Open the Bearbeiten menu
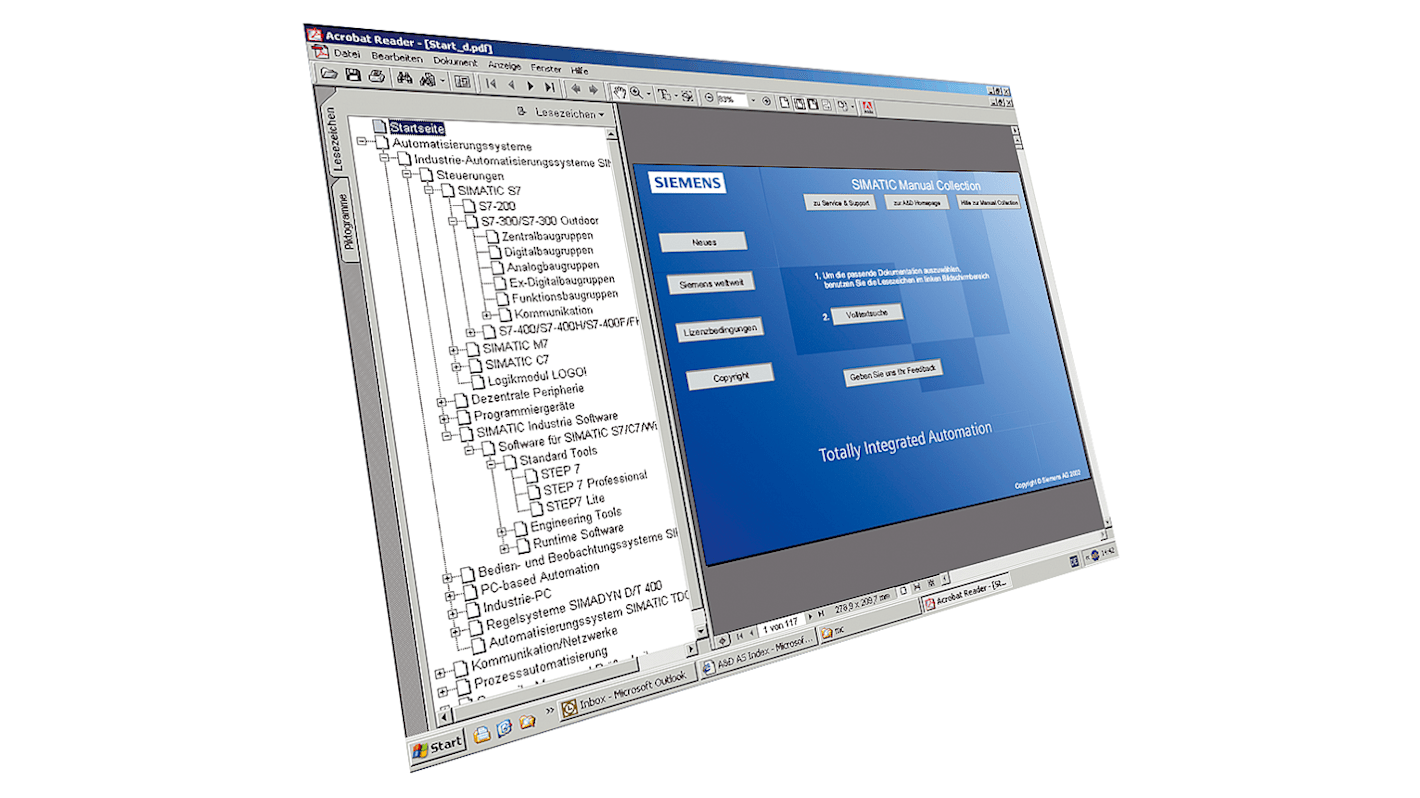Image resolution: width=1420 pixels, height=798 pixels. coord(397,58)
